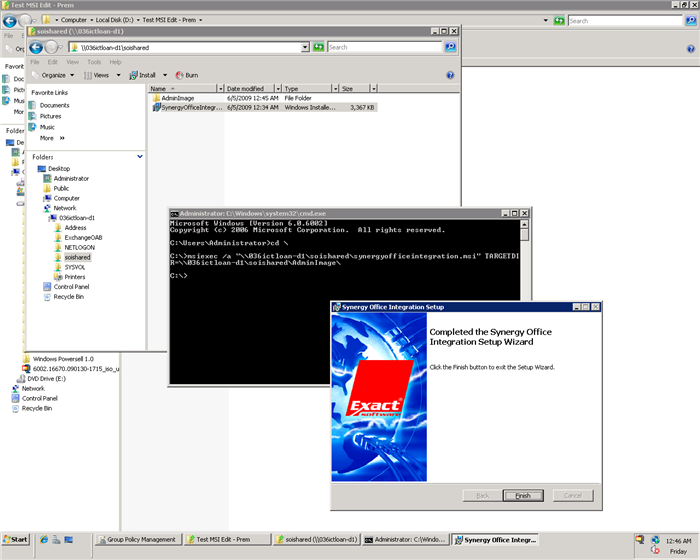700x560 pixels.
Task: Open Views dropdown arrow in soishared toolbar
Action: [x=118, y=75]
